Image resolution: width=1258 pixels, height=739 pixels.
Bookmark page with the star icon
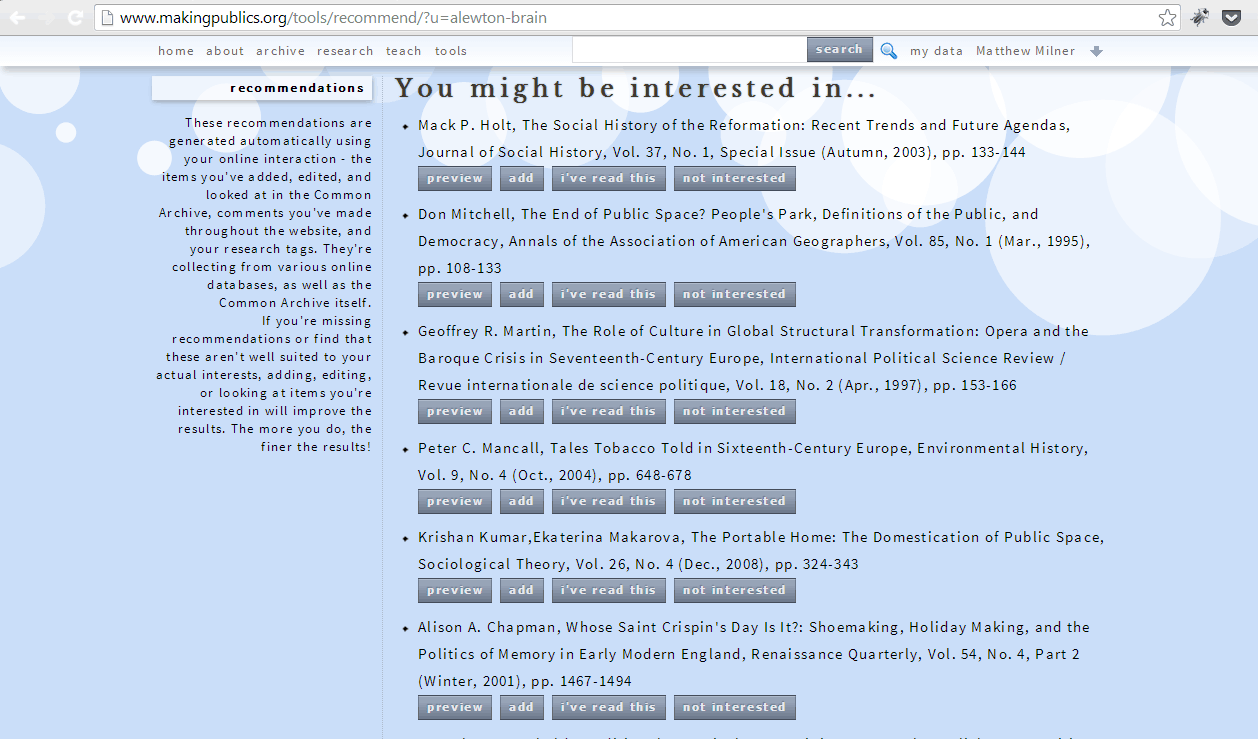click(1167, 17)
